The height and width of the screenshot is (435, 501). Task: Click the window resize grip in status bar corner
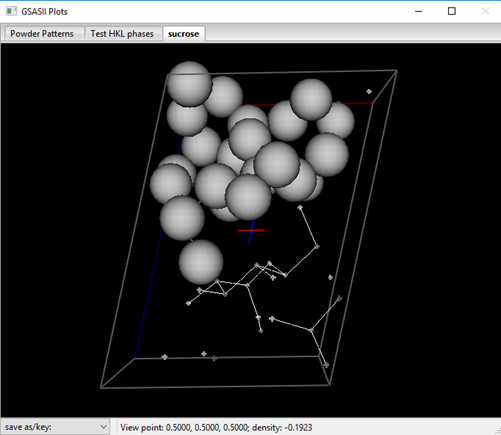[497, 431]
